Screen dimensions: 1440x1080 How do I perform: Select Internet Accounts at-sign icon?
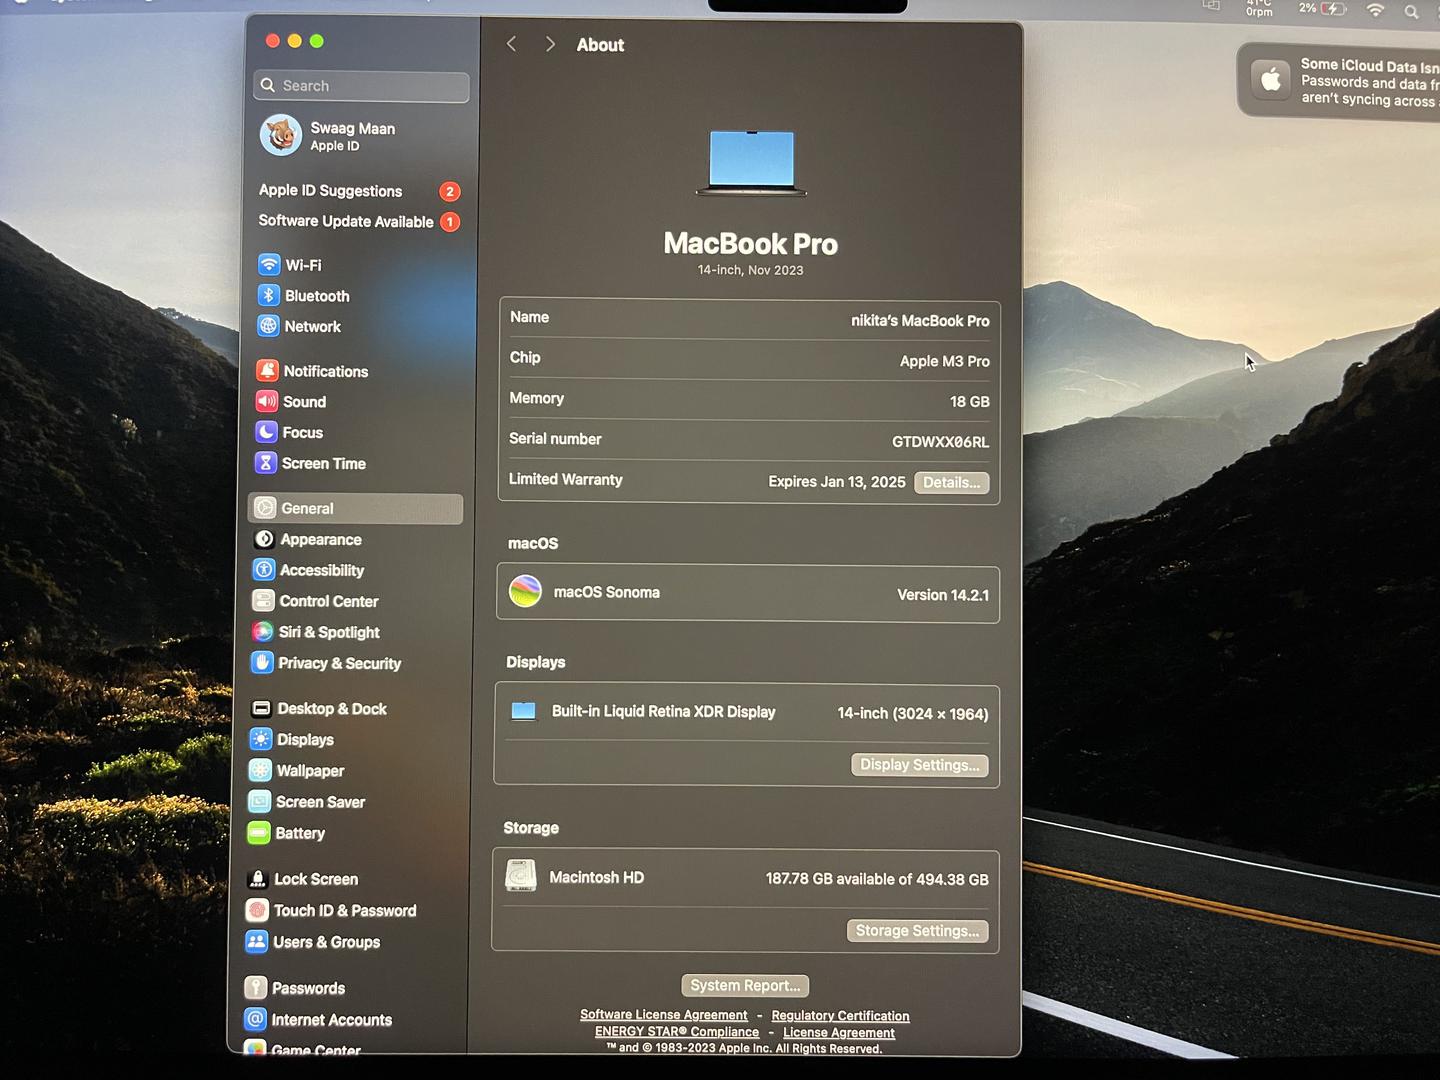coord(255,1020)
